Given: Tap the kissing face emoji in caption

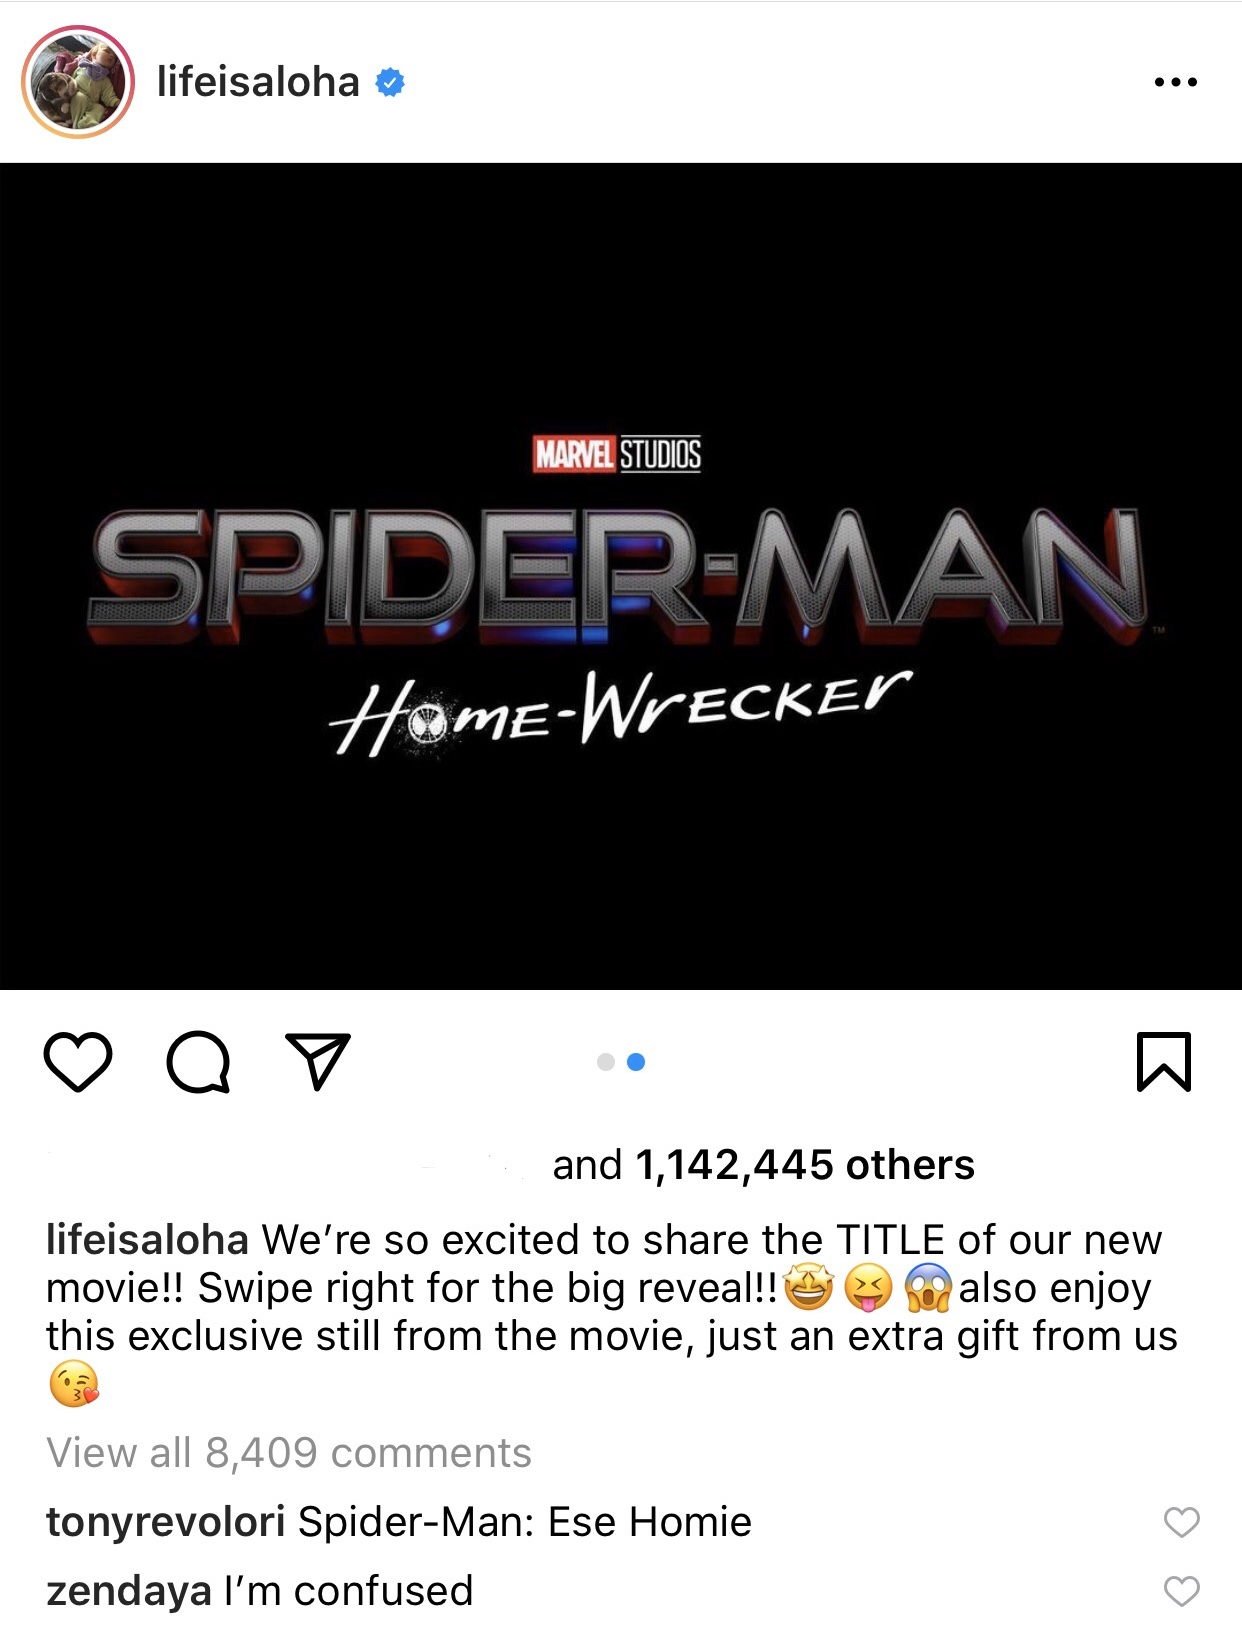Looking at the screenshot, I should pyautogui.click(x=74, y=1384).
